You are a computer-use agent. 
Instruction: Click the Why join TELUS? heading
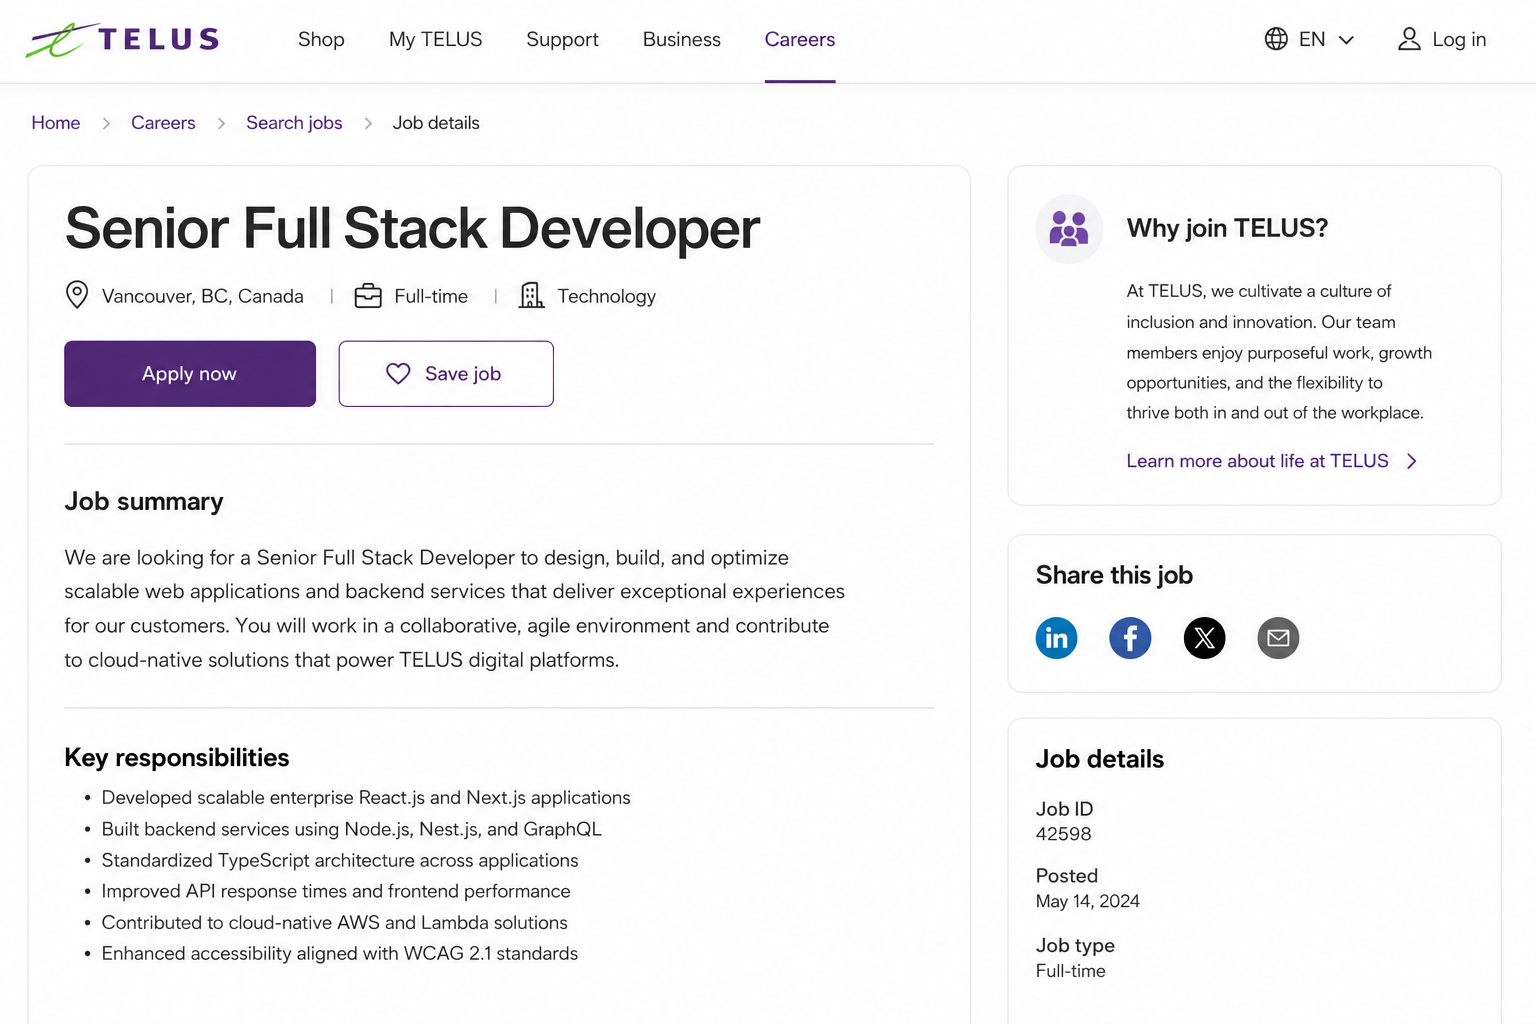(1227, 228)
